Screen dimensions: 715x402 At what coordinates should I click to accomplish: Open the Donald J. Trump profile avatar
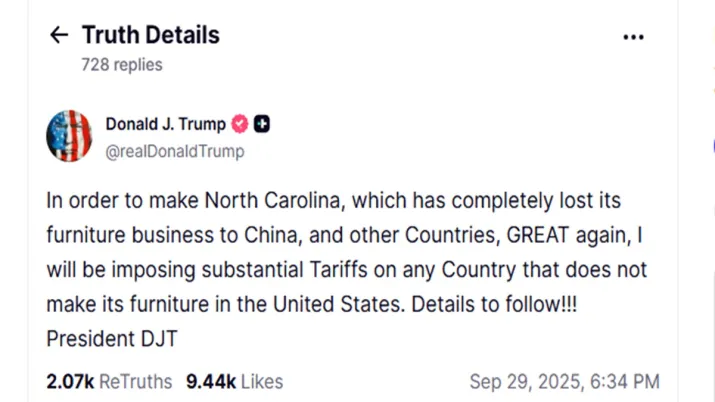click(70, 136)
